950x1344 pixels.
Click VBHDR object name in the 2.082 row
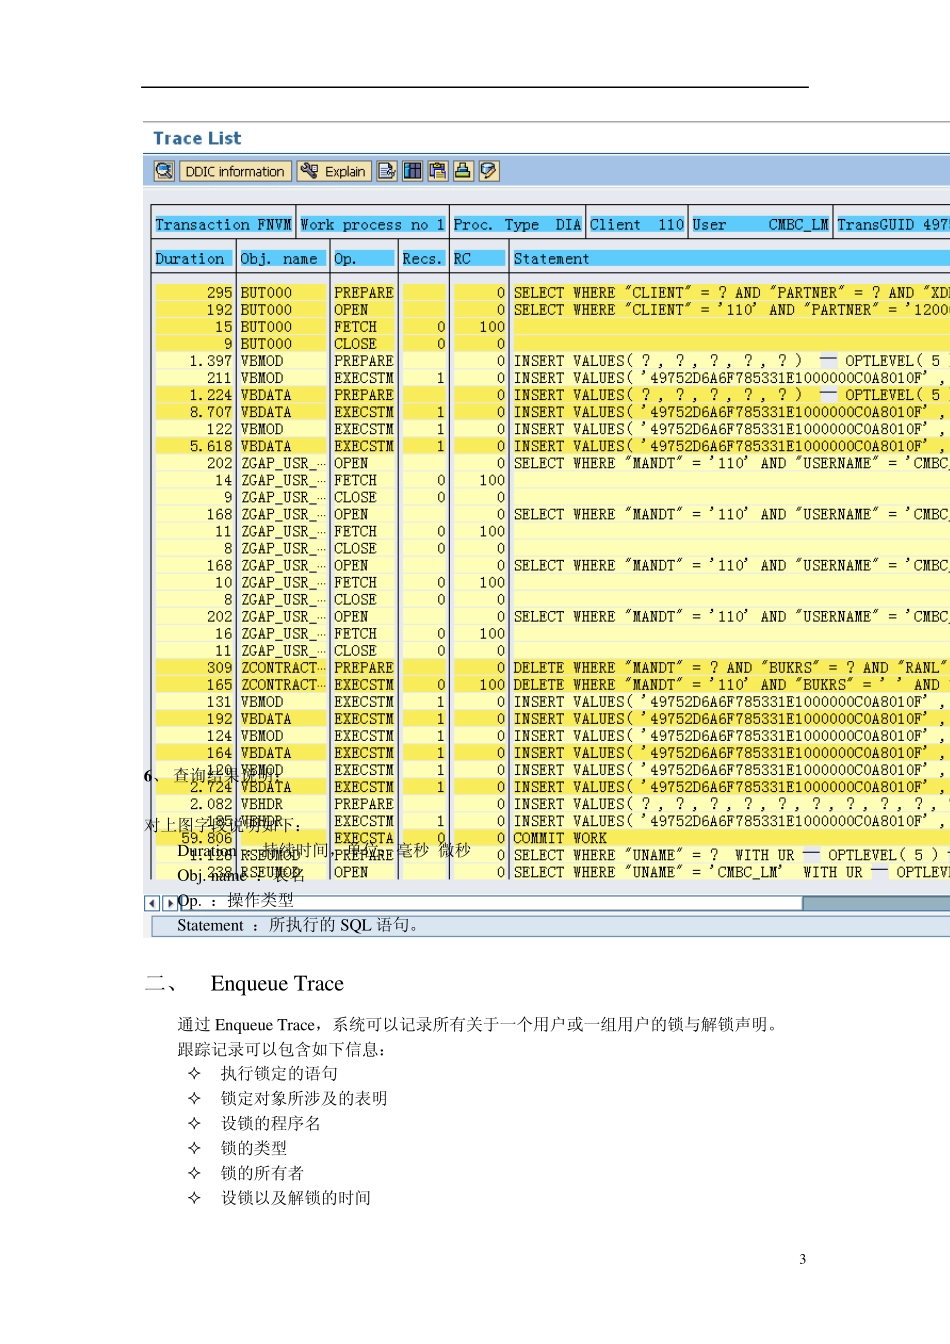pos(262,804)
